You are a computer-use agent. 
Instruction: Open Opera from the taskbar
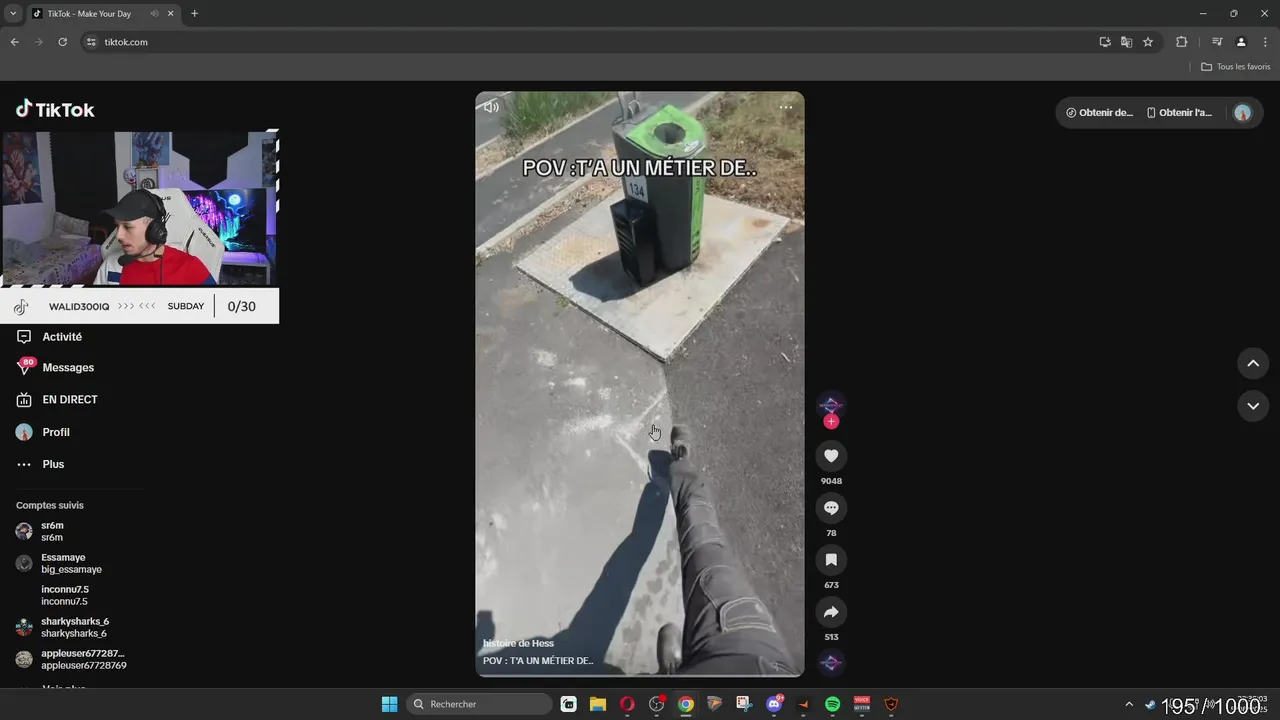pyautogui.click(x=627, y=704)
